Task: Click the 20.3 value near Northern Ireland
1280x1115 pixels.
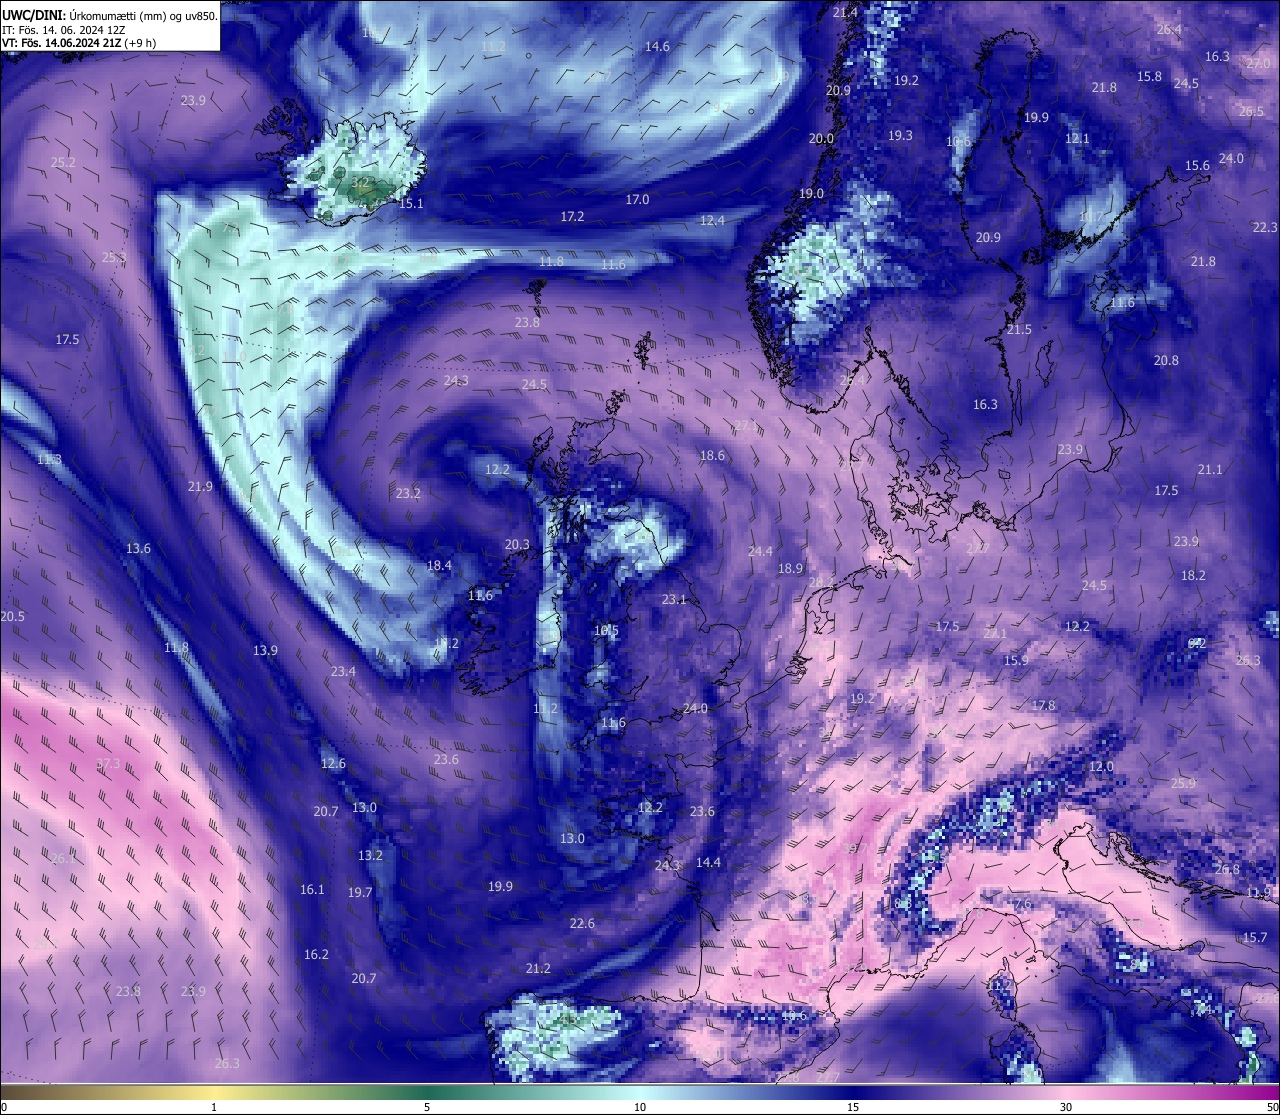Action: (x=517, y=544)
